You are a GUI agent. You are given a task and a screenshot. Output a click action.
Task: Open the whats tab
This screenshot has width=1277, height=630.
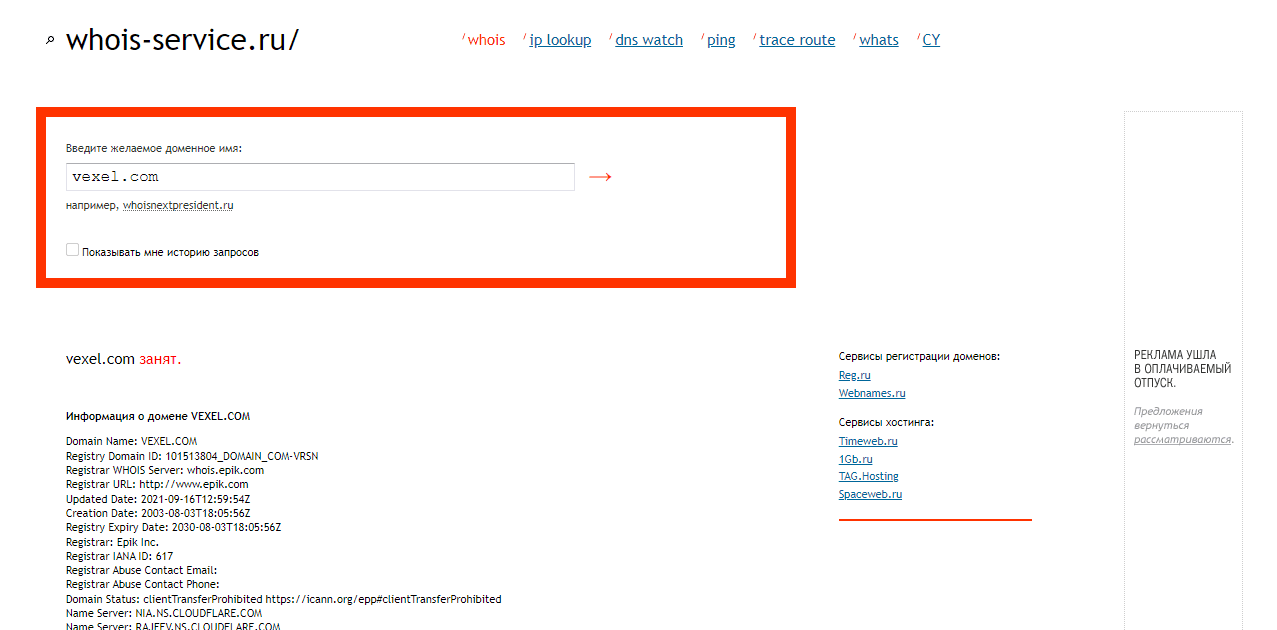tap(878, 40)
